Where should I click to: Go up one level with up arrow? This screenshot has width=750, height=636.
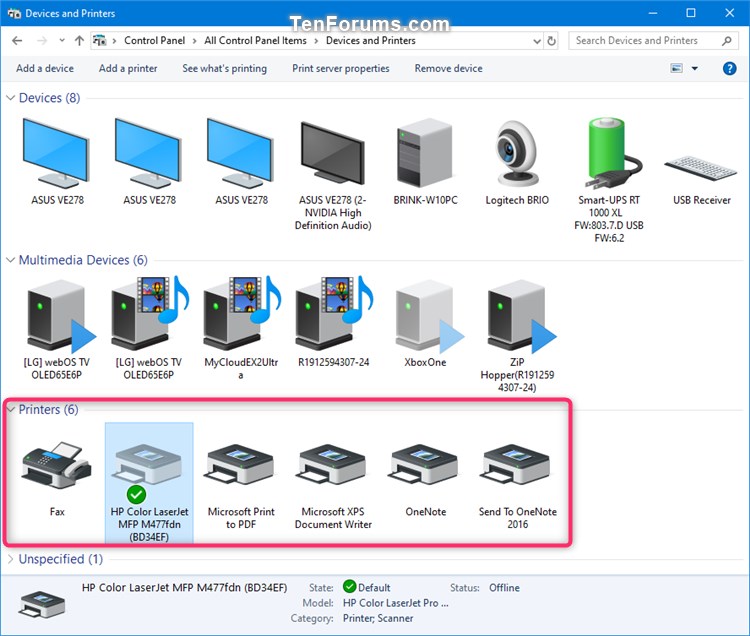tap(79, 41)
